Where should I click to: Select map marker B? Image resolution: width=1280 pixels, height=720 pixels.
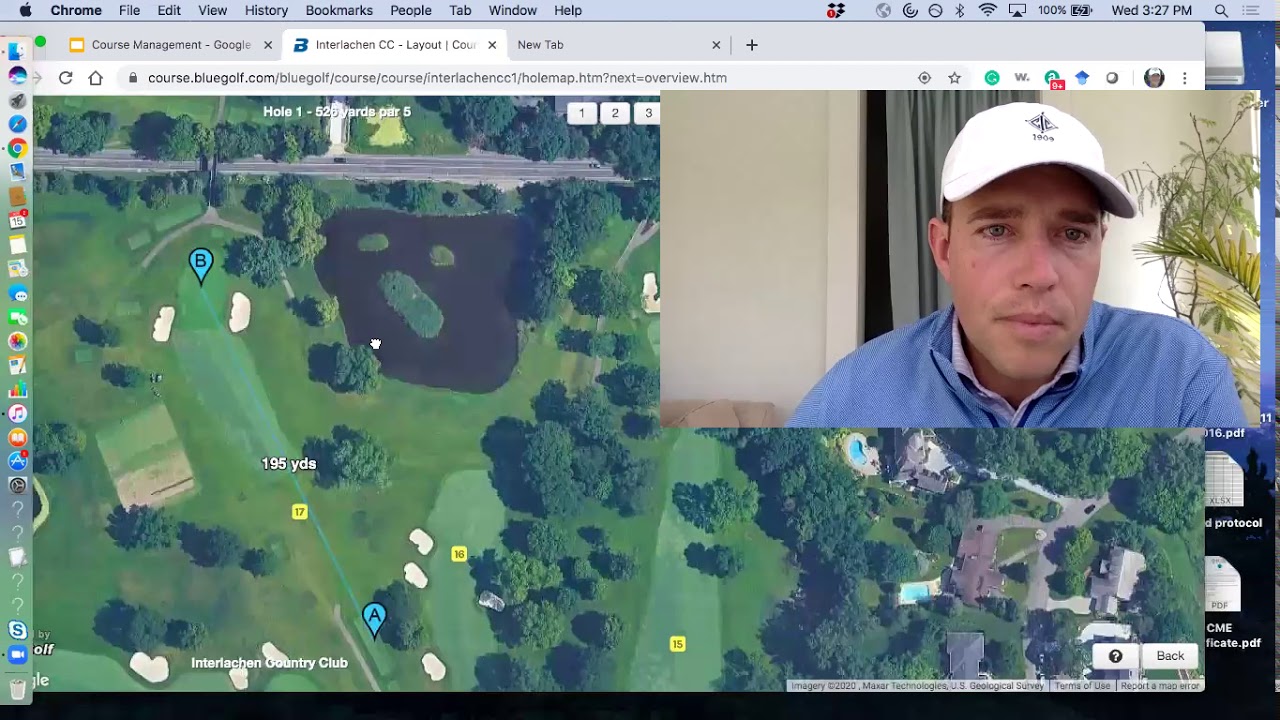click(x=201, y=265)
